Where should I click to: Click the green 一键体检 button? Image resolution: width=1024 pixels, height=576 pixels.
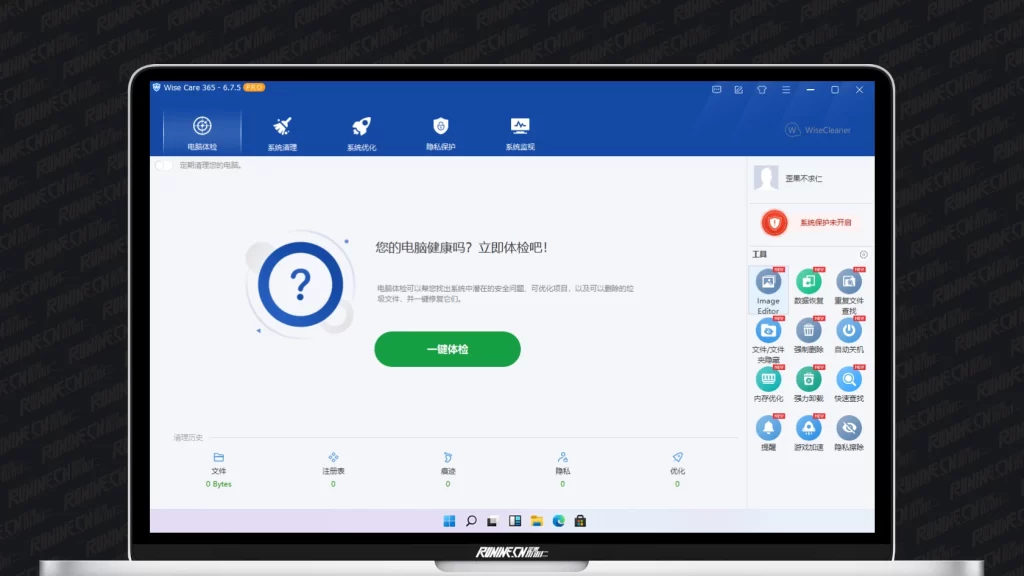[x=447, y=349]
